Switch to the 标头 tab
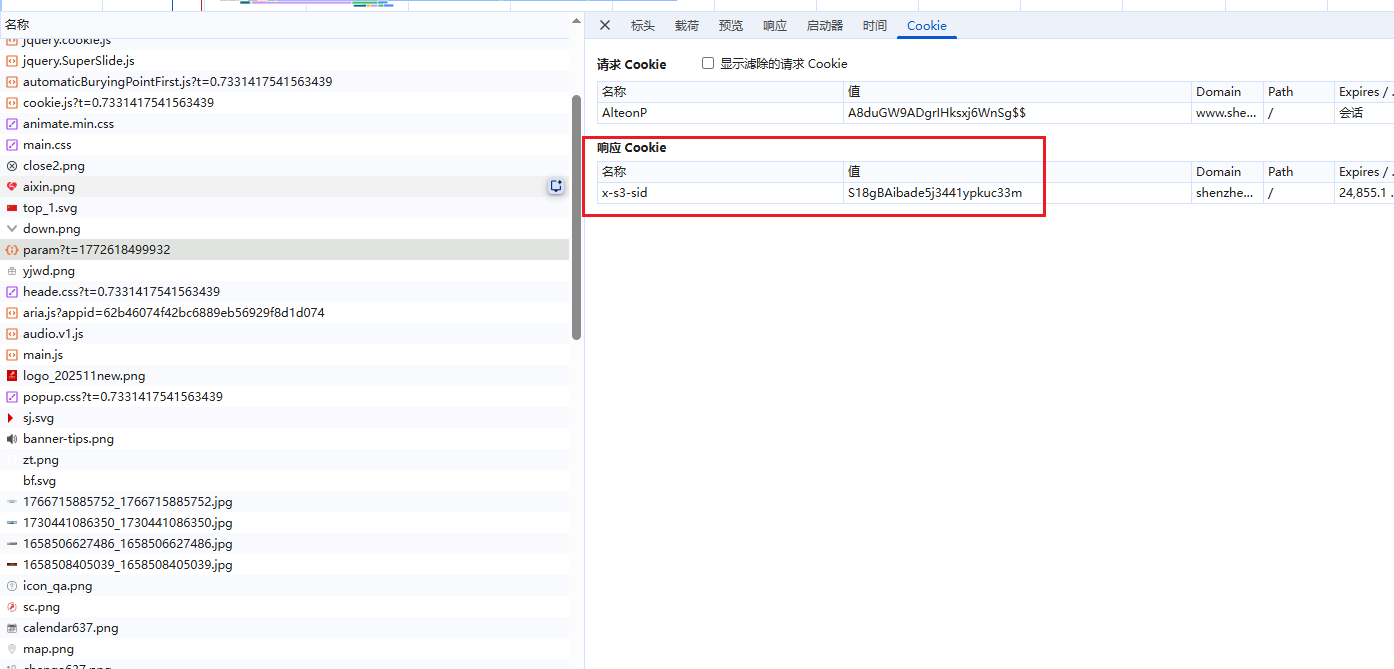 [643, 26]
